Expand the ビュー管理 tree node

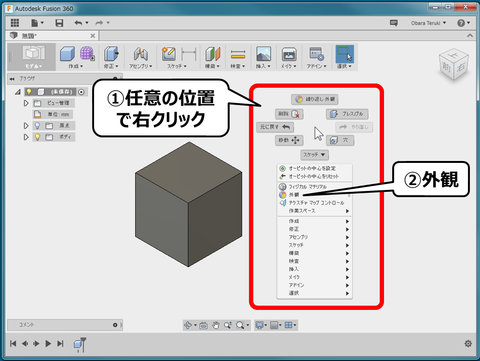[26, 103]
